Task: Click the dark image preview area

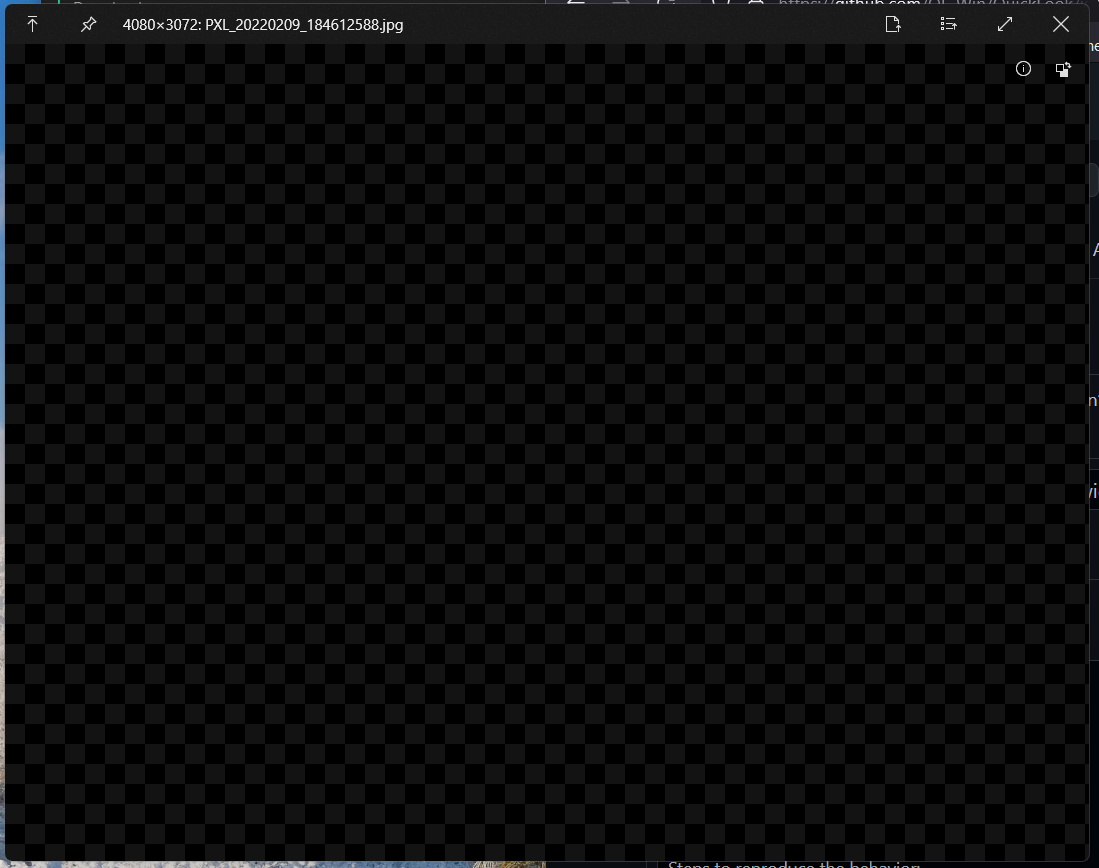Action: point(546,452)
